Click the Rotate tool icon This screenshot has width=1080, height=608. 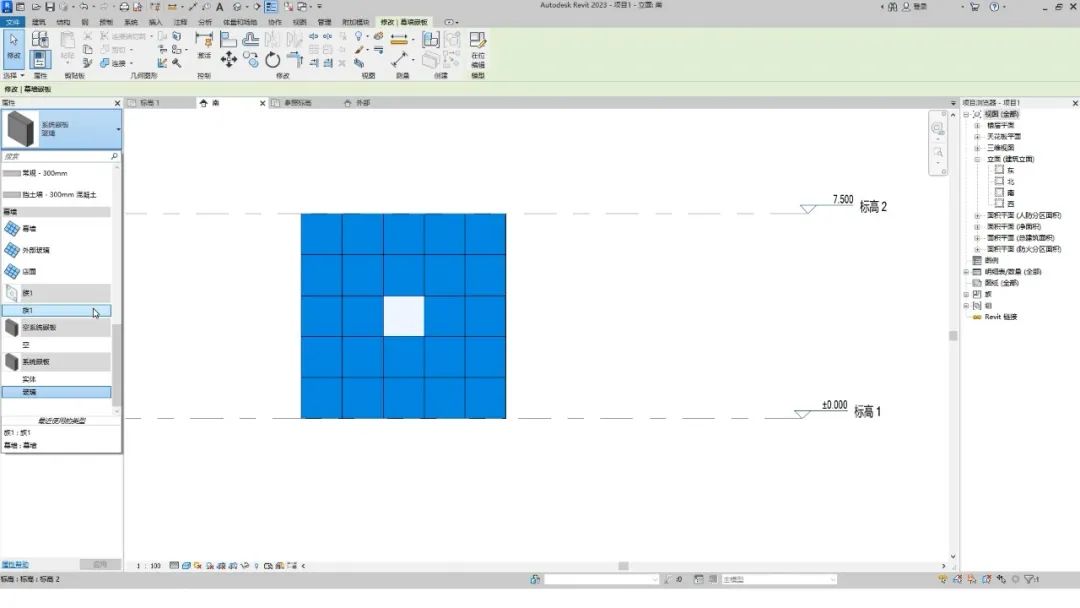[x=273, y=60]
